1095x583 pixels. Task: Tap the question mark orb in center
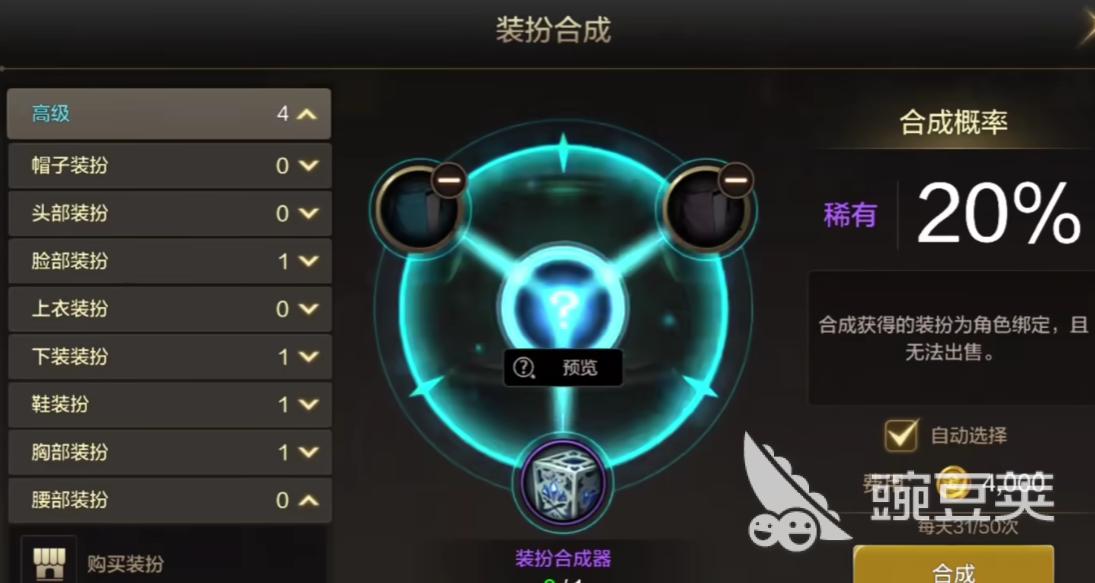click(563, 305)
